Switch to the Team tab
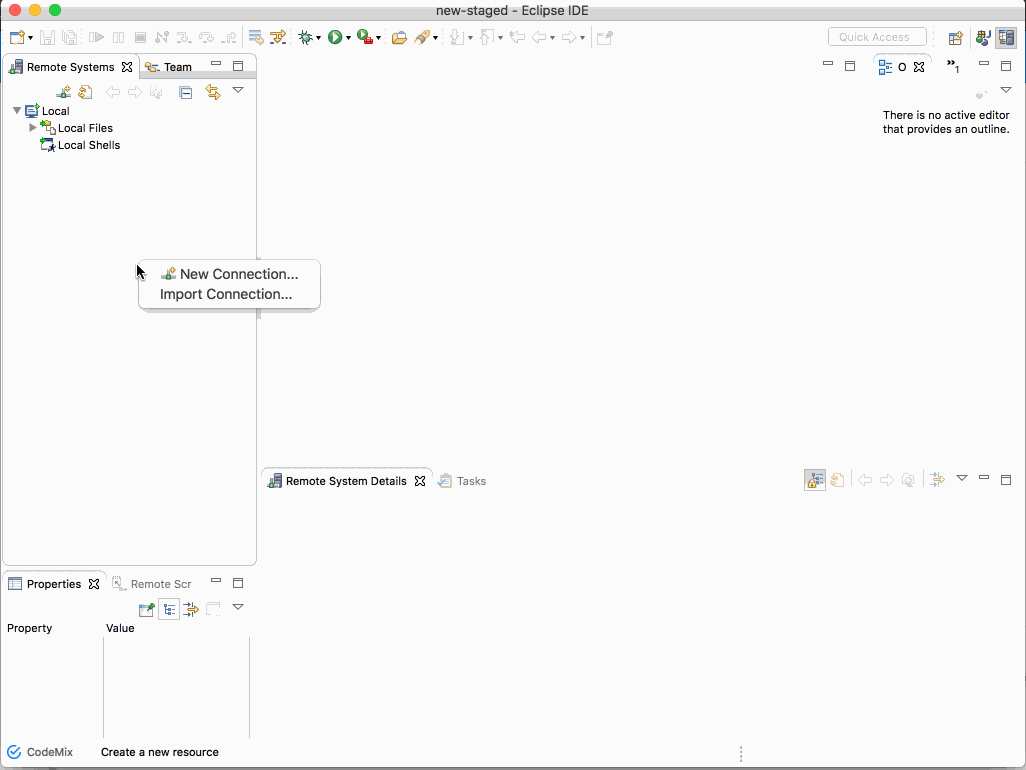 [x=169, y=67]
